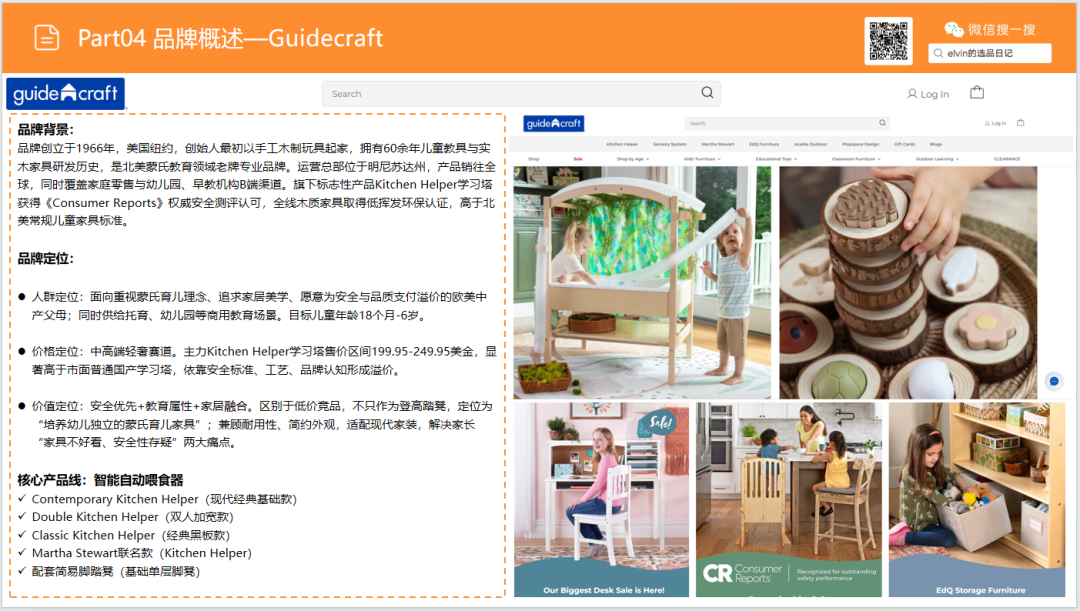Screen dimensions: 1080x611
Task: Open the Martha Stewart menu item
Action: [x=718, y=144]
